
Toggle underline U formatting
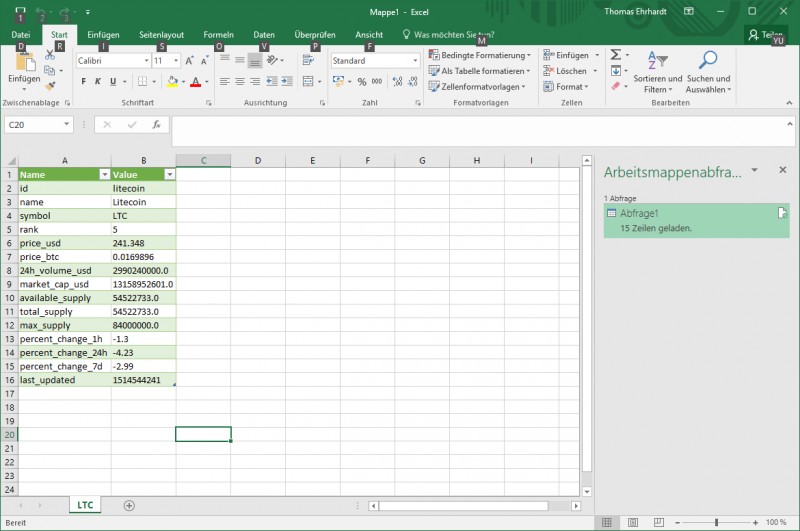pos(113,82)
